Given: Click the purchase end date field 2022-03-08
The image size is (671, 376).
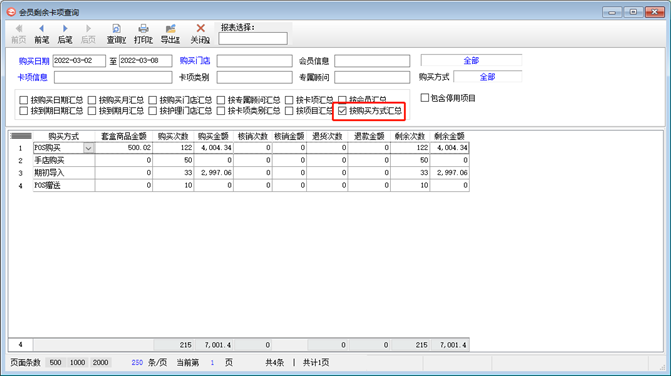Looking at the screenshot, I should (x=145, y=61).
